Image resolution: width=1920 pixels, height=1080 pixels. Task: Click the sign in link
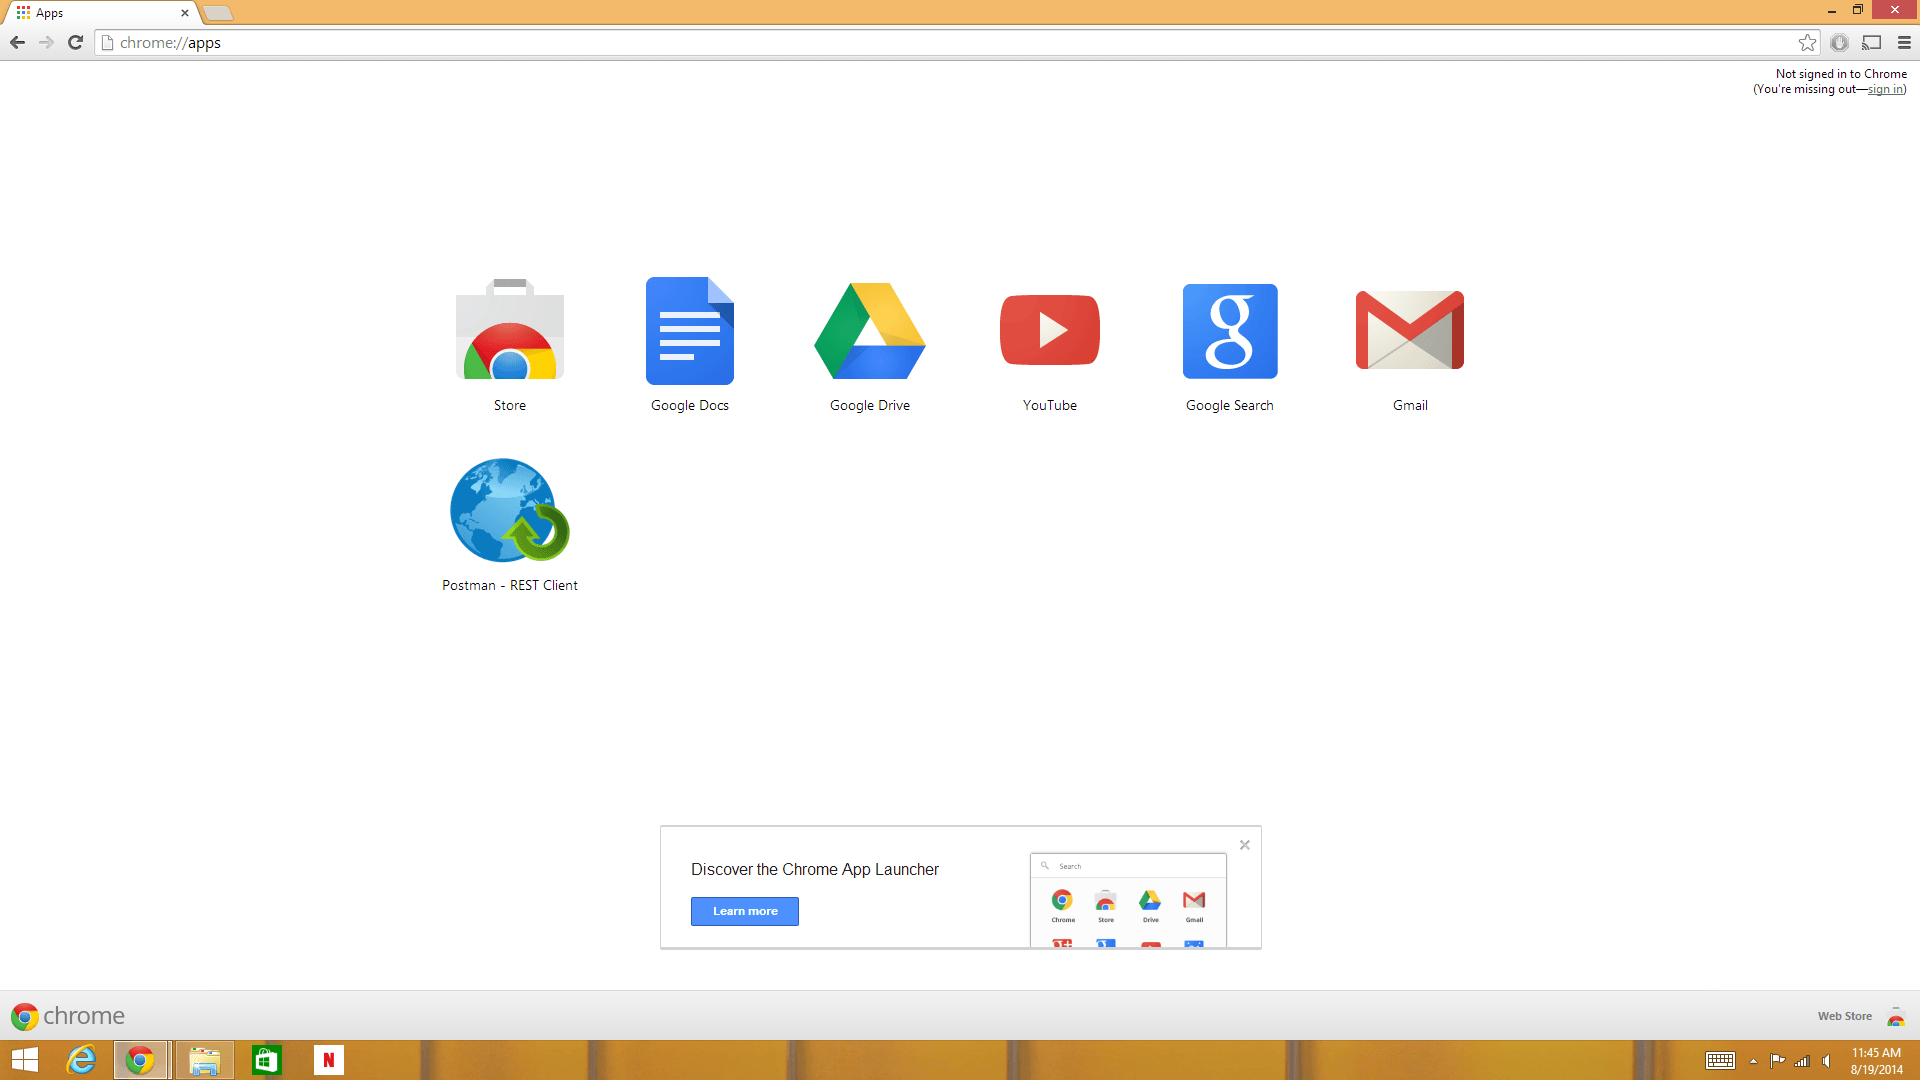pos(1885,89)
